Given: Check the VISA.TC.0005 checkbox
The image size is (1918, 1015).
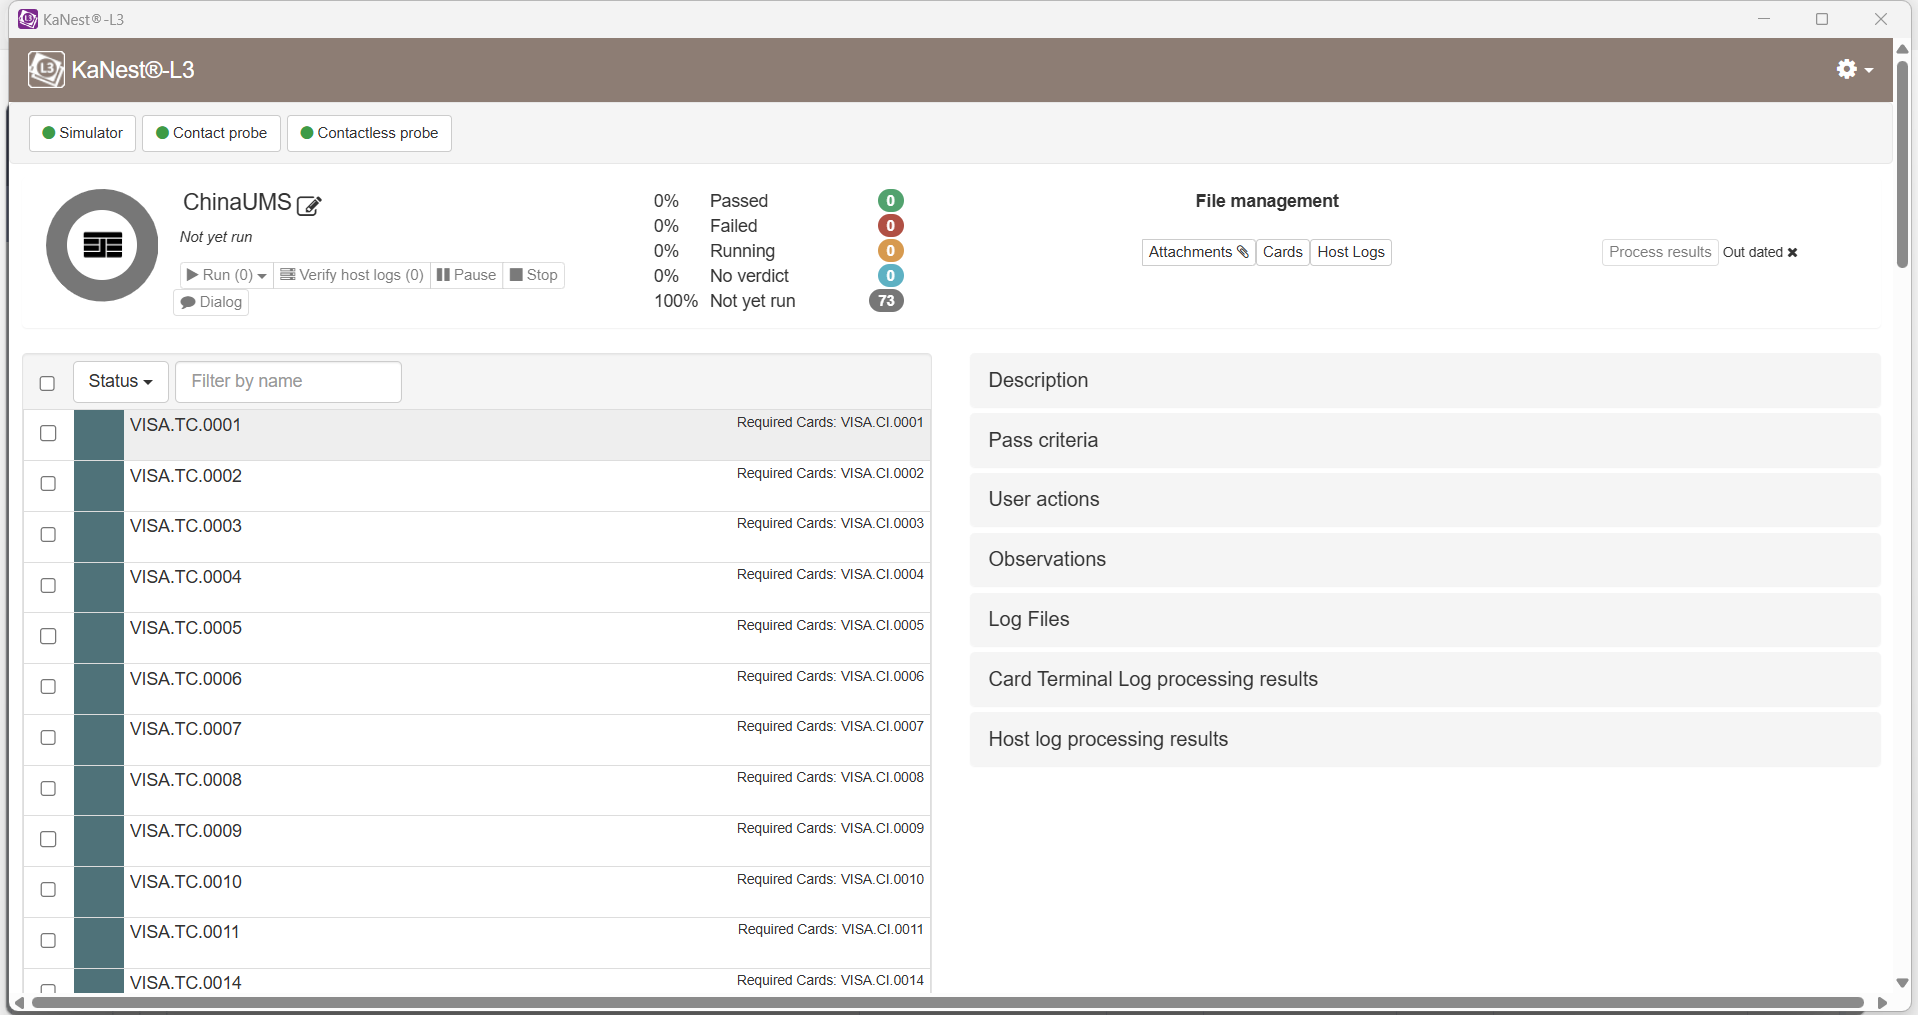Looking at the screenshot, I should (x=48, y=636).
